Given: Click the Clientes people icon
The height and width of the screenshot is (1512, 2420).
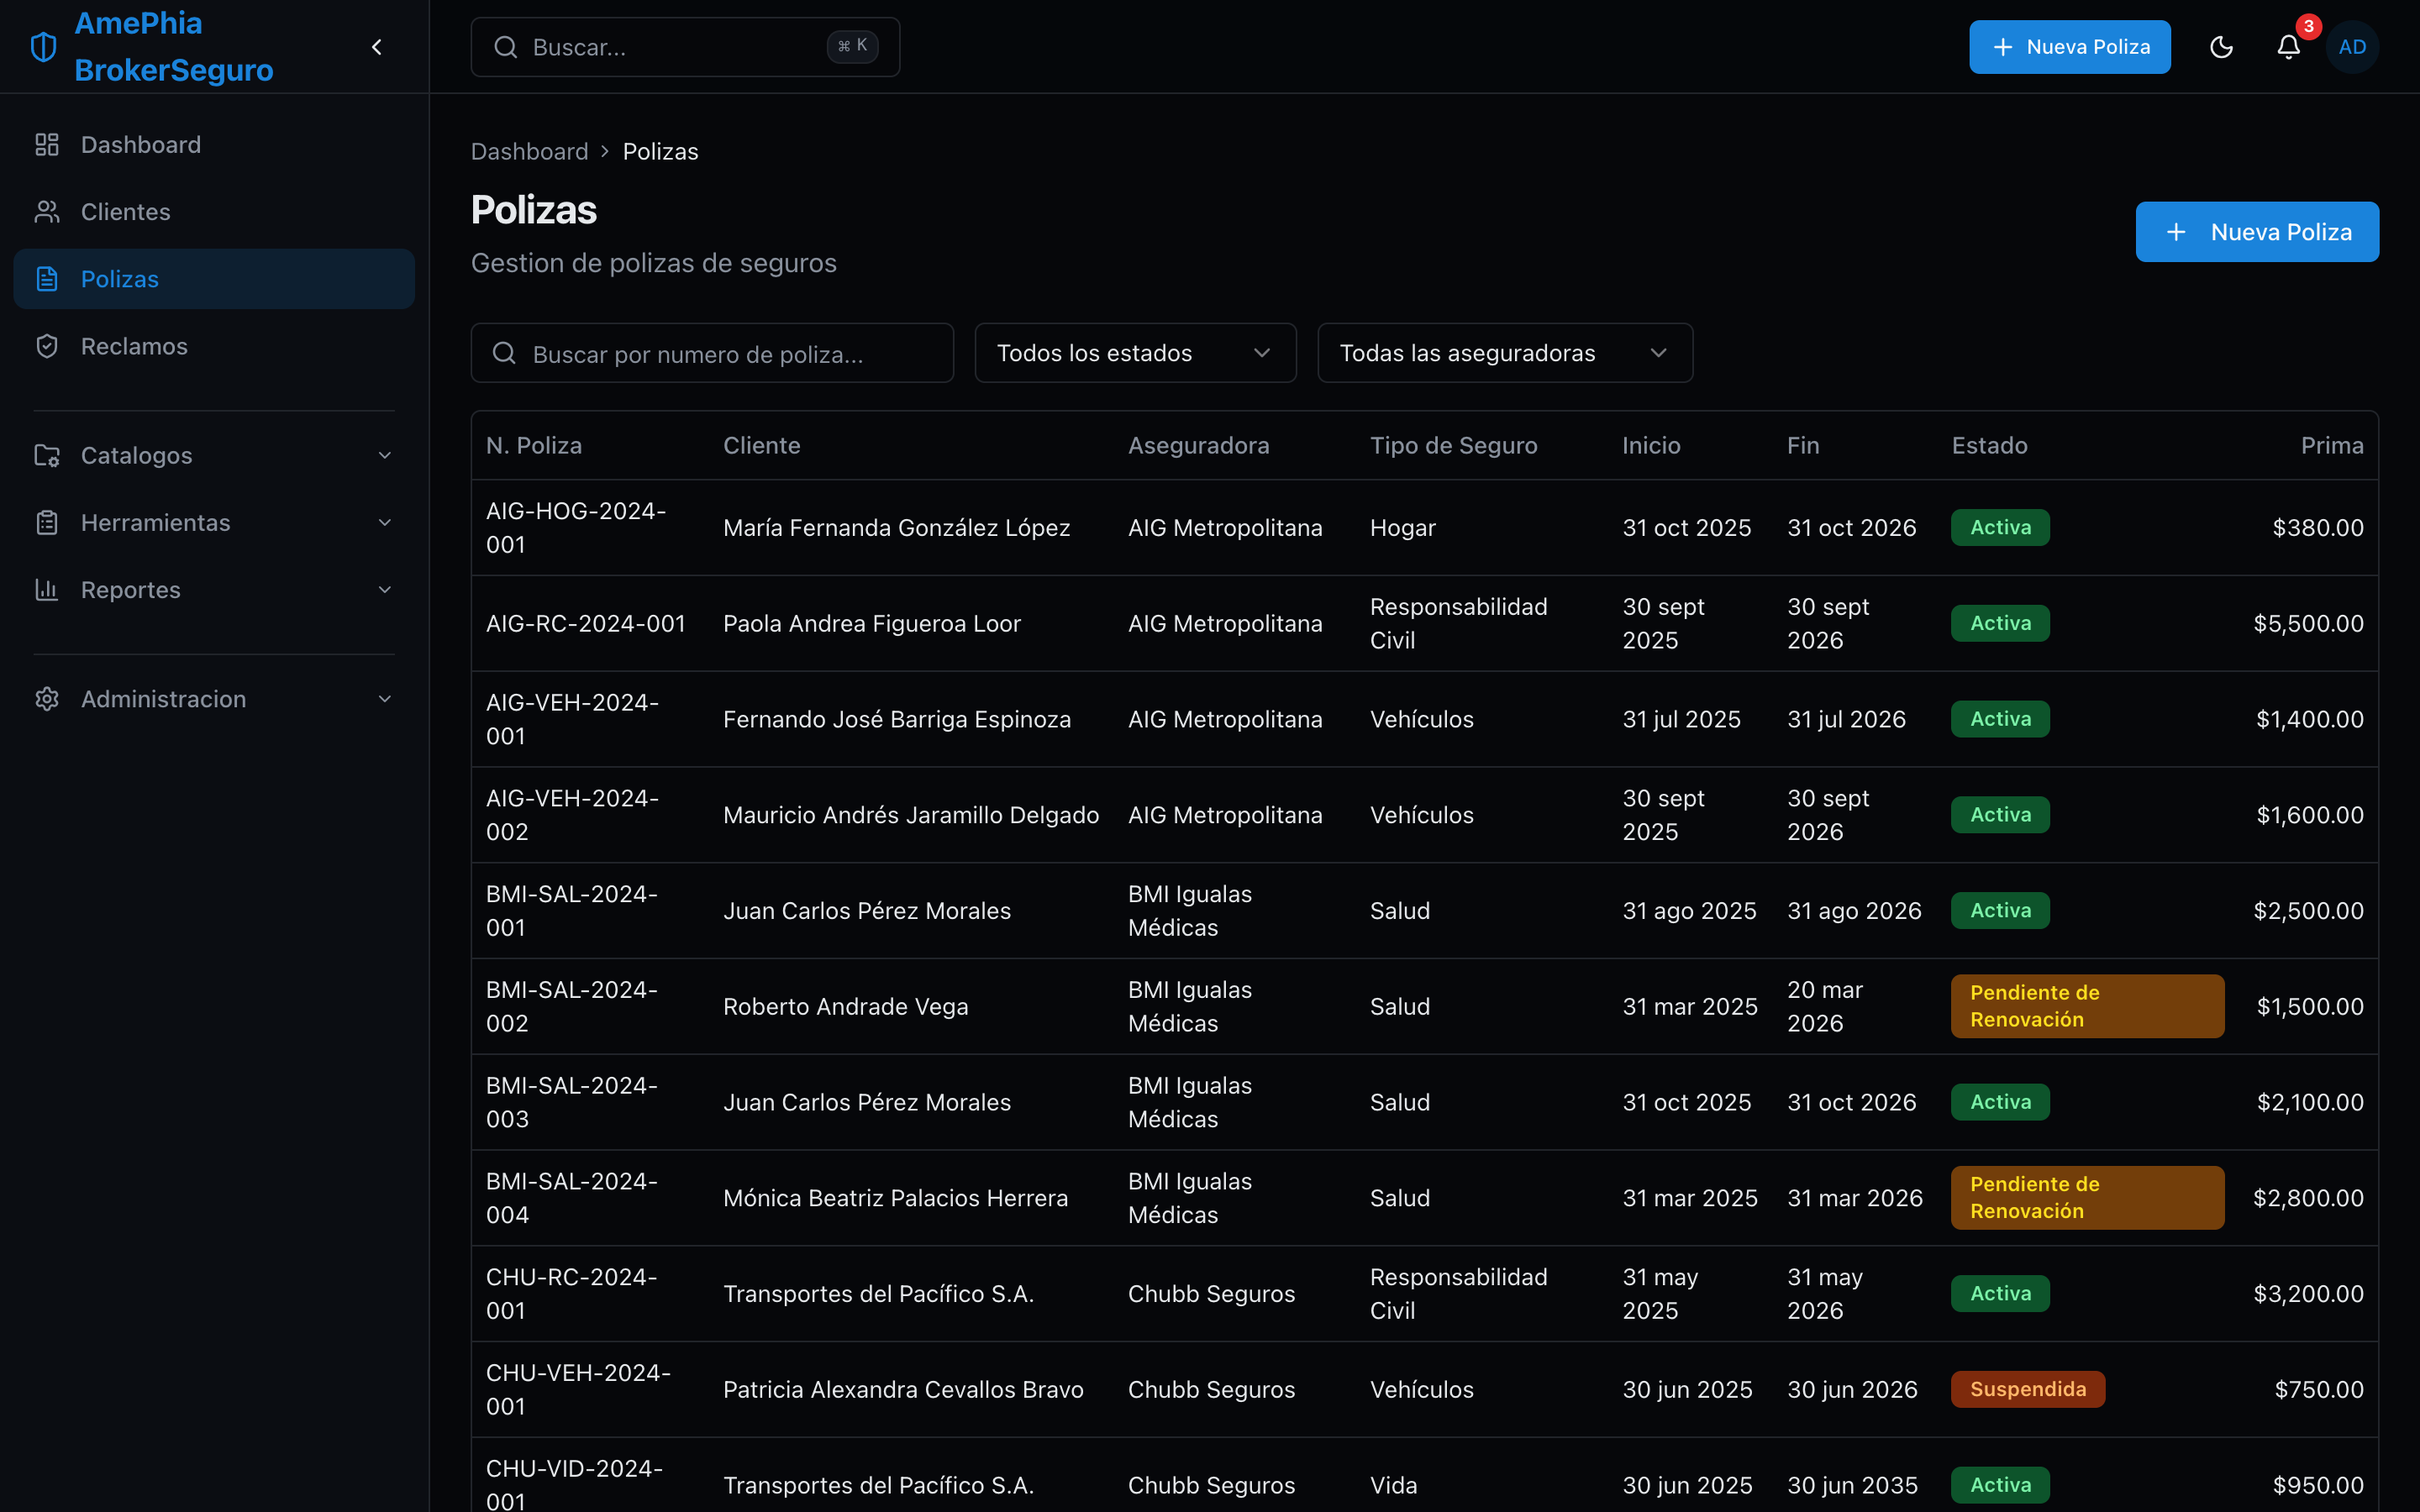Looking at the screenshot, I should (47, 212).
